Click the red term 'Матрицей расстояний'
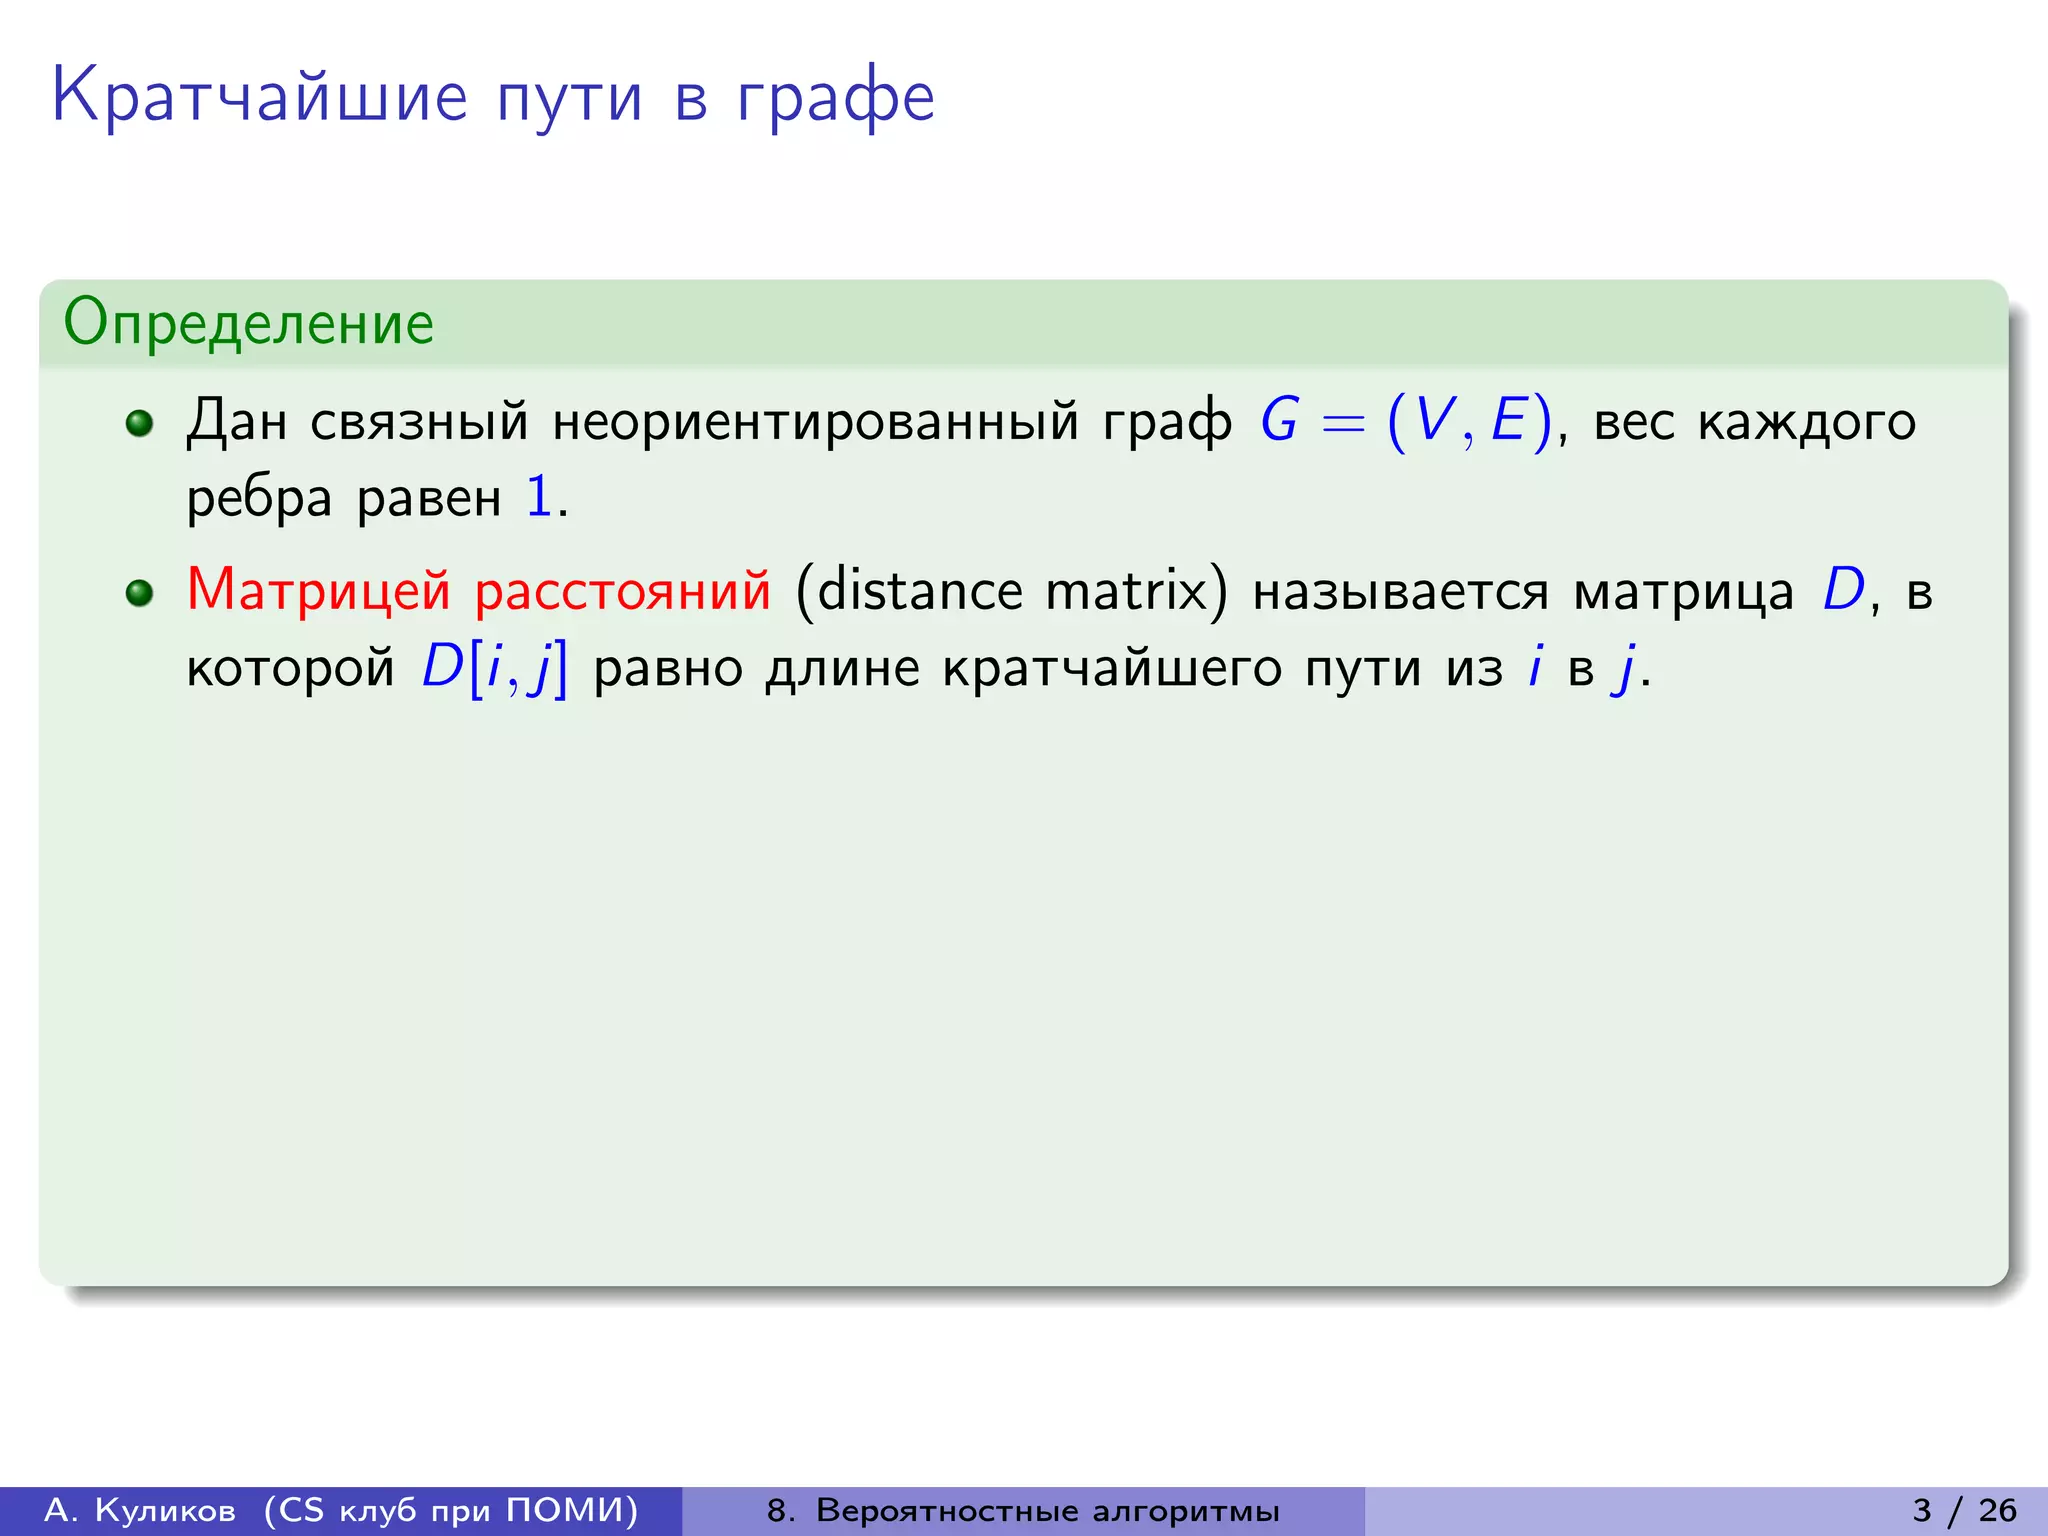 (x=479, y=590)
